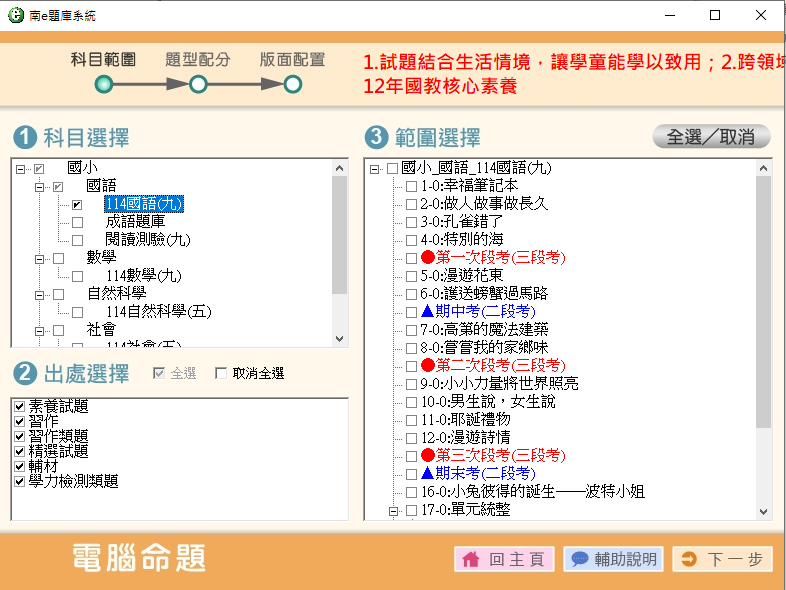786x590 pixels.
Task: Collapse the 國語 subject node
Action: pyautogui.click(x=40, y=186)
